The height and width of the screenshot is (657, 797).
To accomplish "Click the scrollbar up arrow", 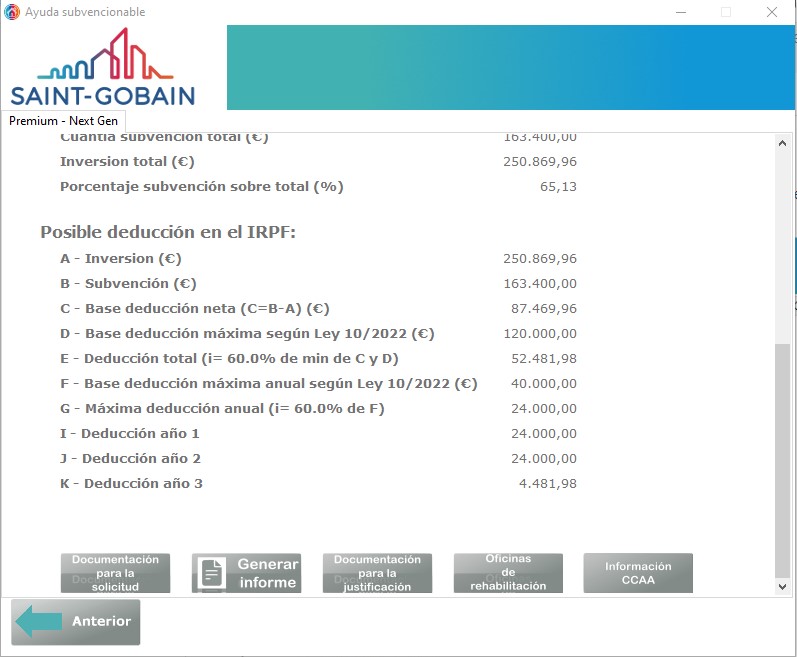I will [782, 144].
